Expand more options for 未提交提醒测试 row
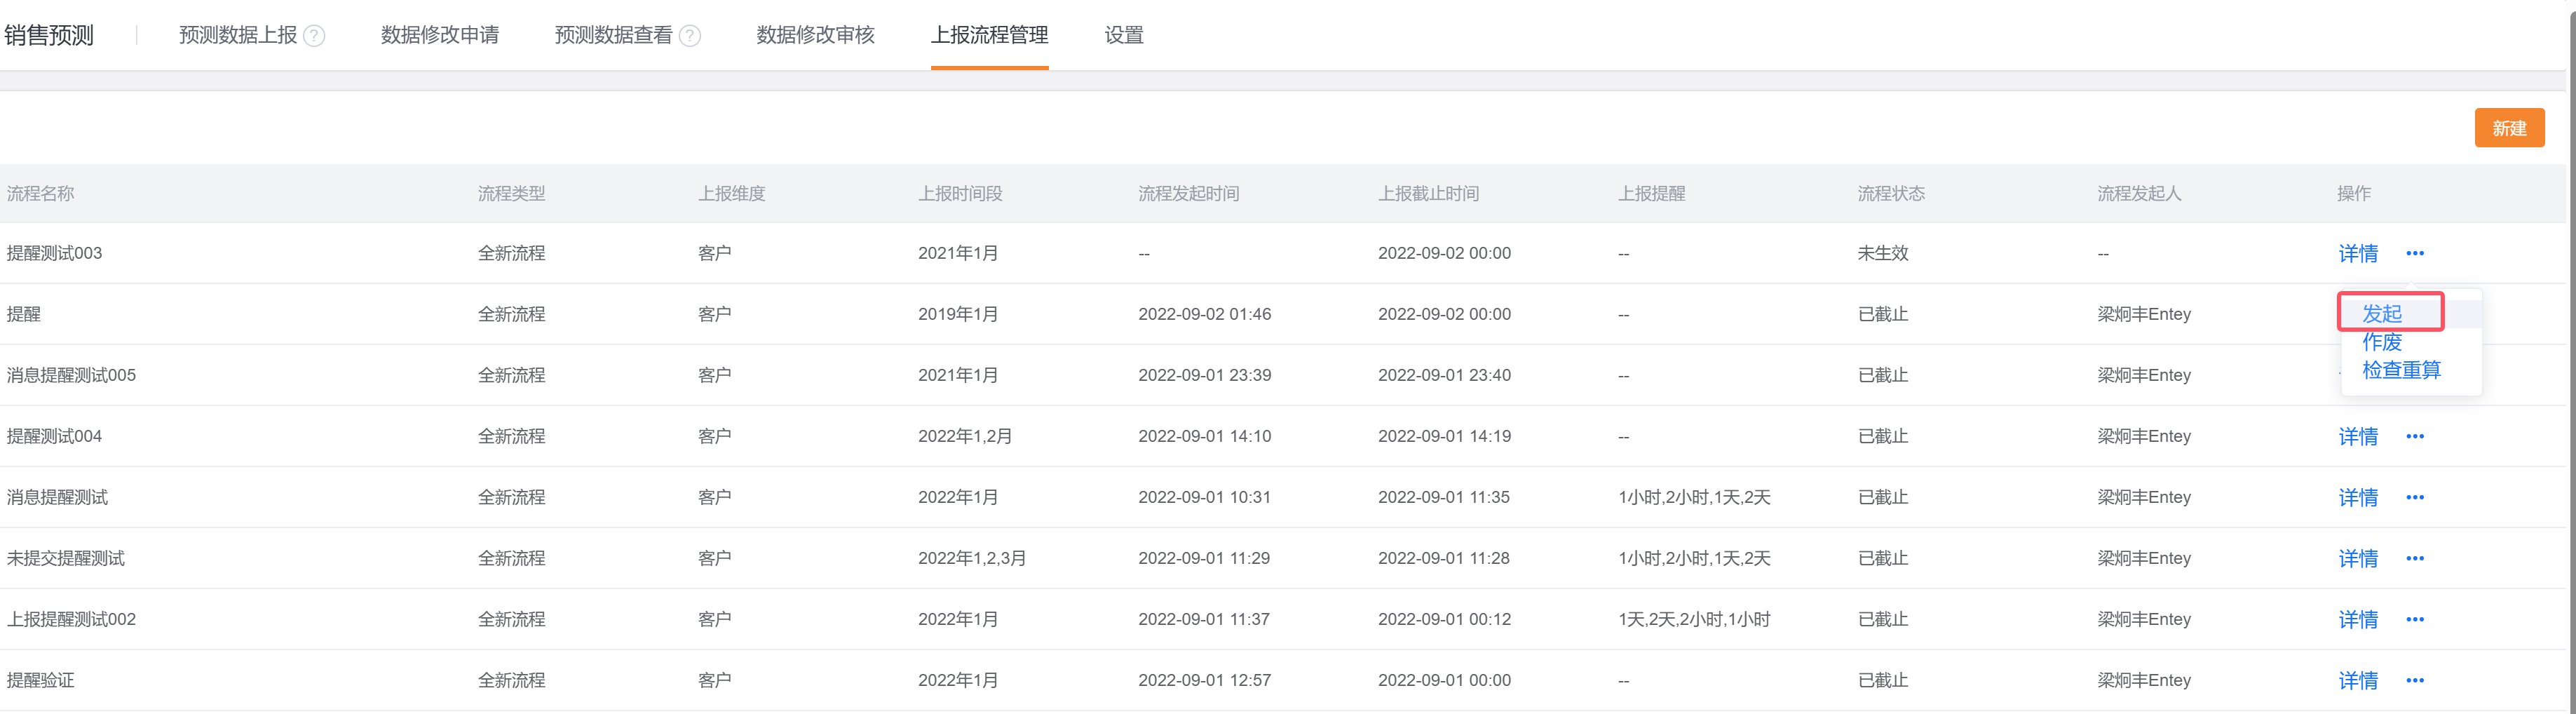Image resolution: width=2576 pixels, height=714 pixels. pos(2415,558)
